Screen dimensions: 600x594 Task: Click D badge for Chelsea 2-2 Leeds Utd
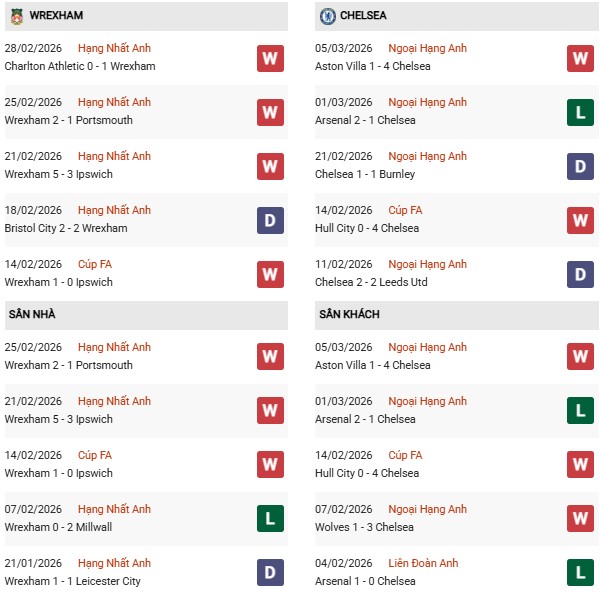pyautogui.click(x=580, y=274)
